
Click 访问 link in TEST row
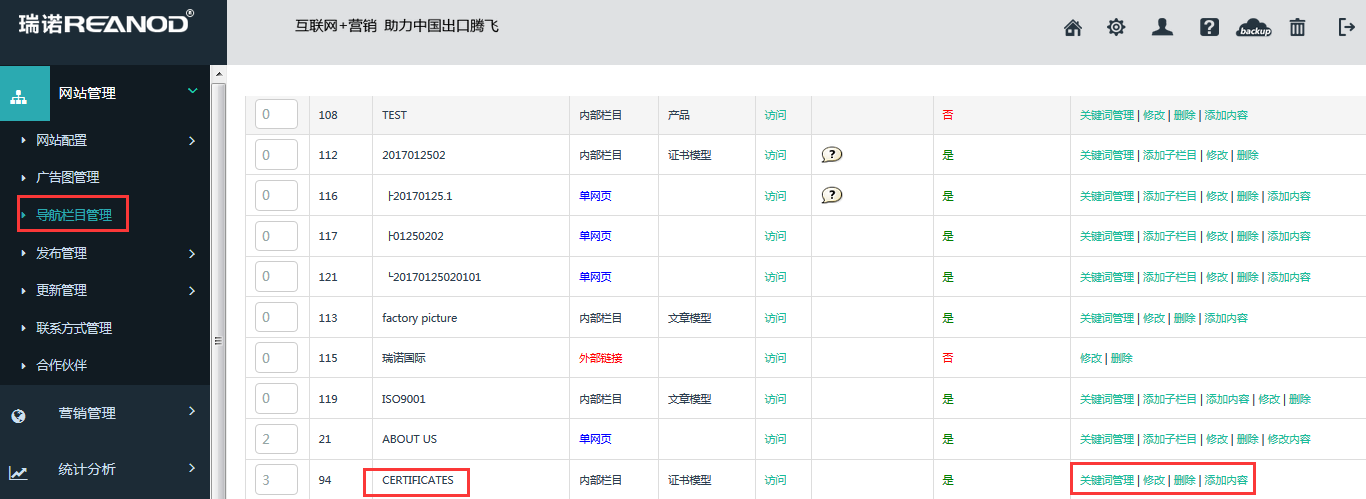click(x=775, y=115)
